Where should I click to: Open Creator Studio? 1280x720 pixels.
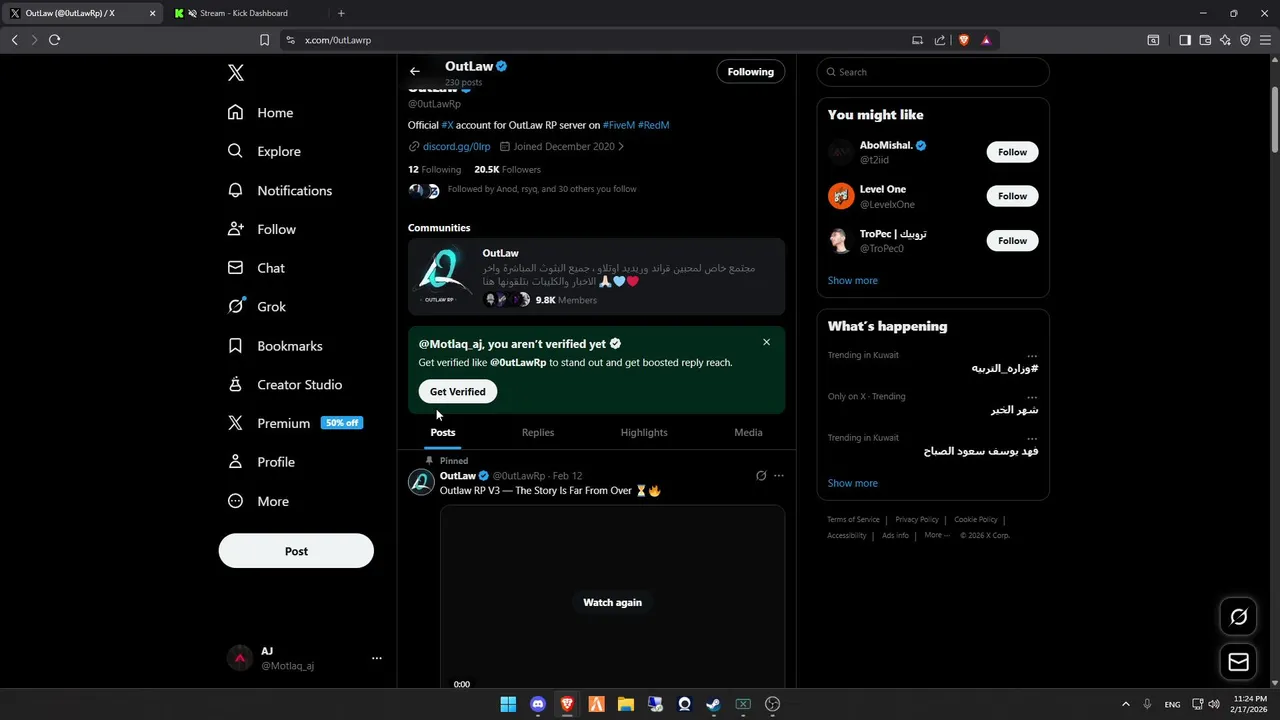pyautogui.click(x=285, y=385)
